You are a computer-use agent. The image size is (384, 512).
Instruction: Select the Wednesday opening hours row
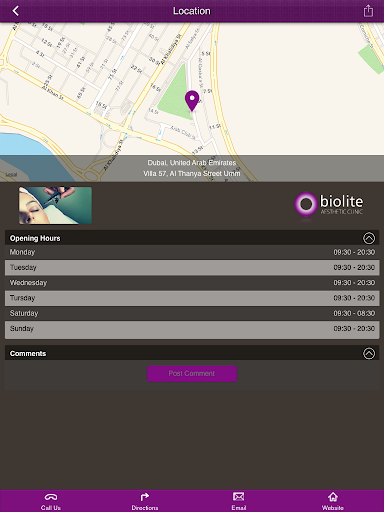pyautogui.click(x=192, y=283)
